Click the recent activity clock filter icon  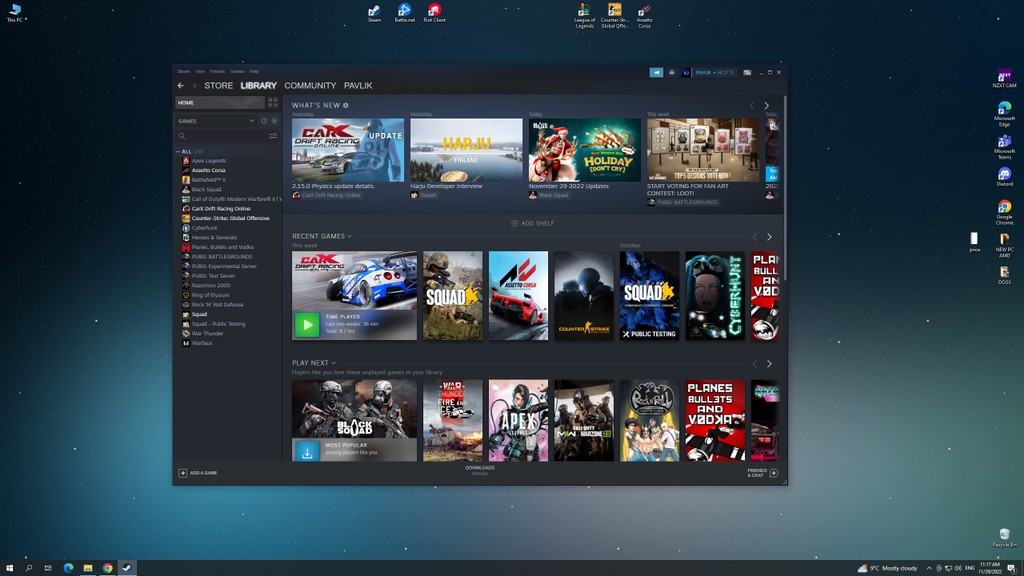tap(264, 121)
